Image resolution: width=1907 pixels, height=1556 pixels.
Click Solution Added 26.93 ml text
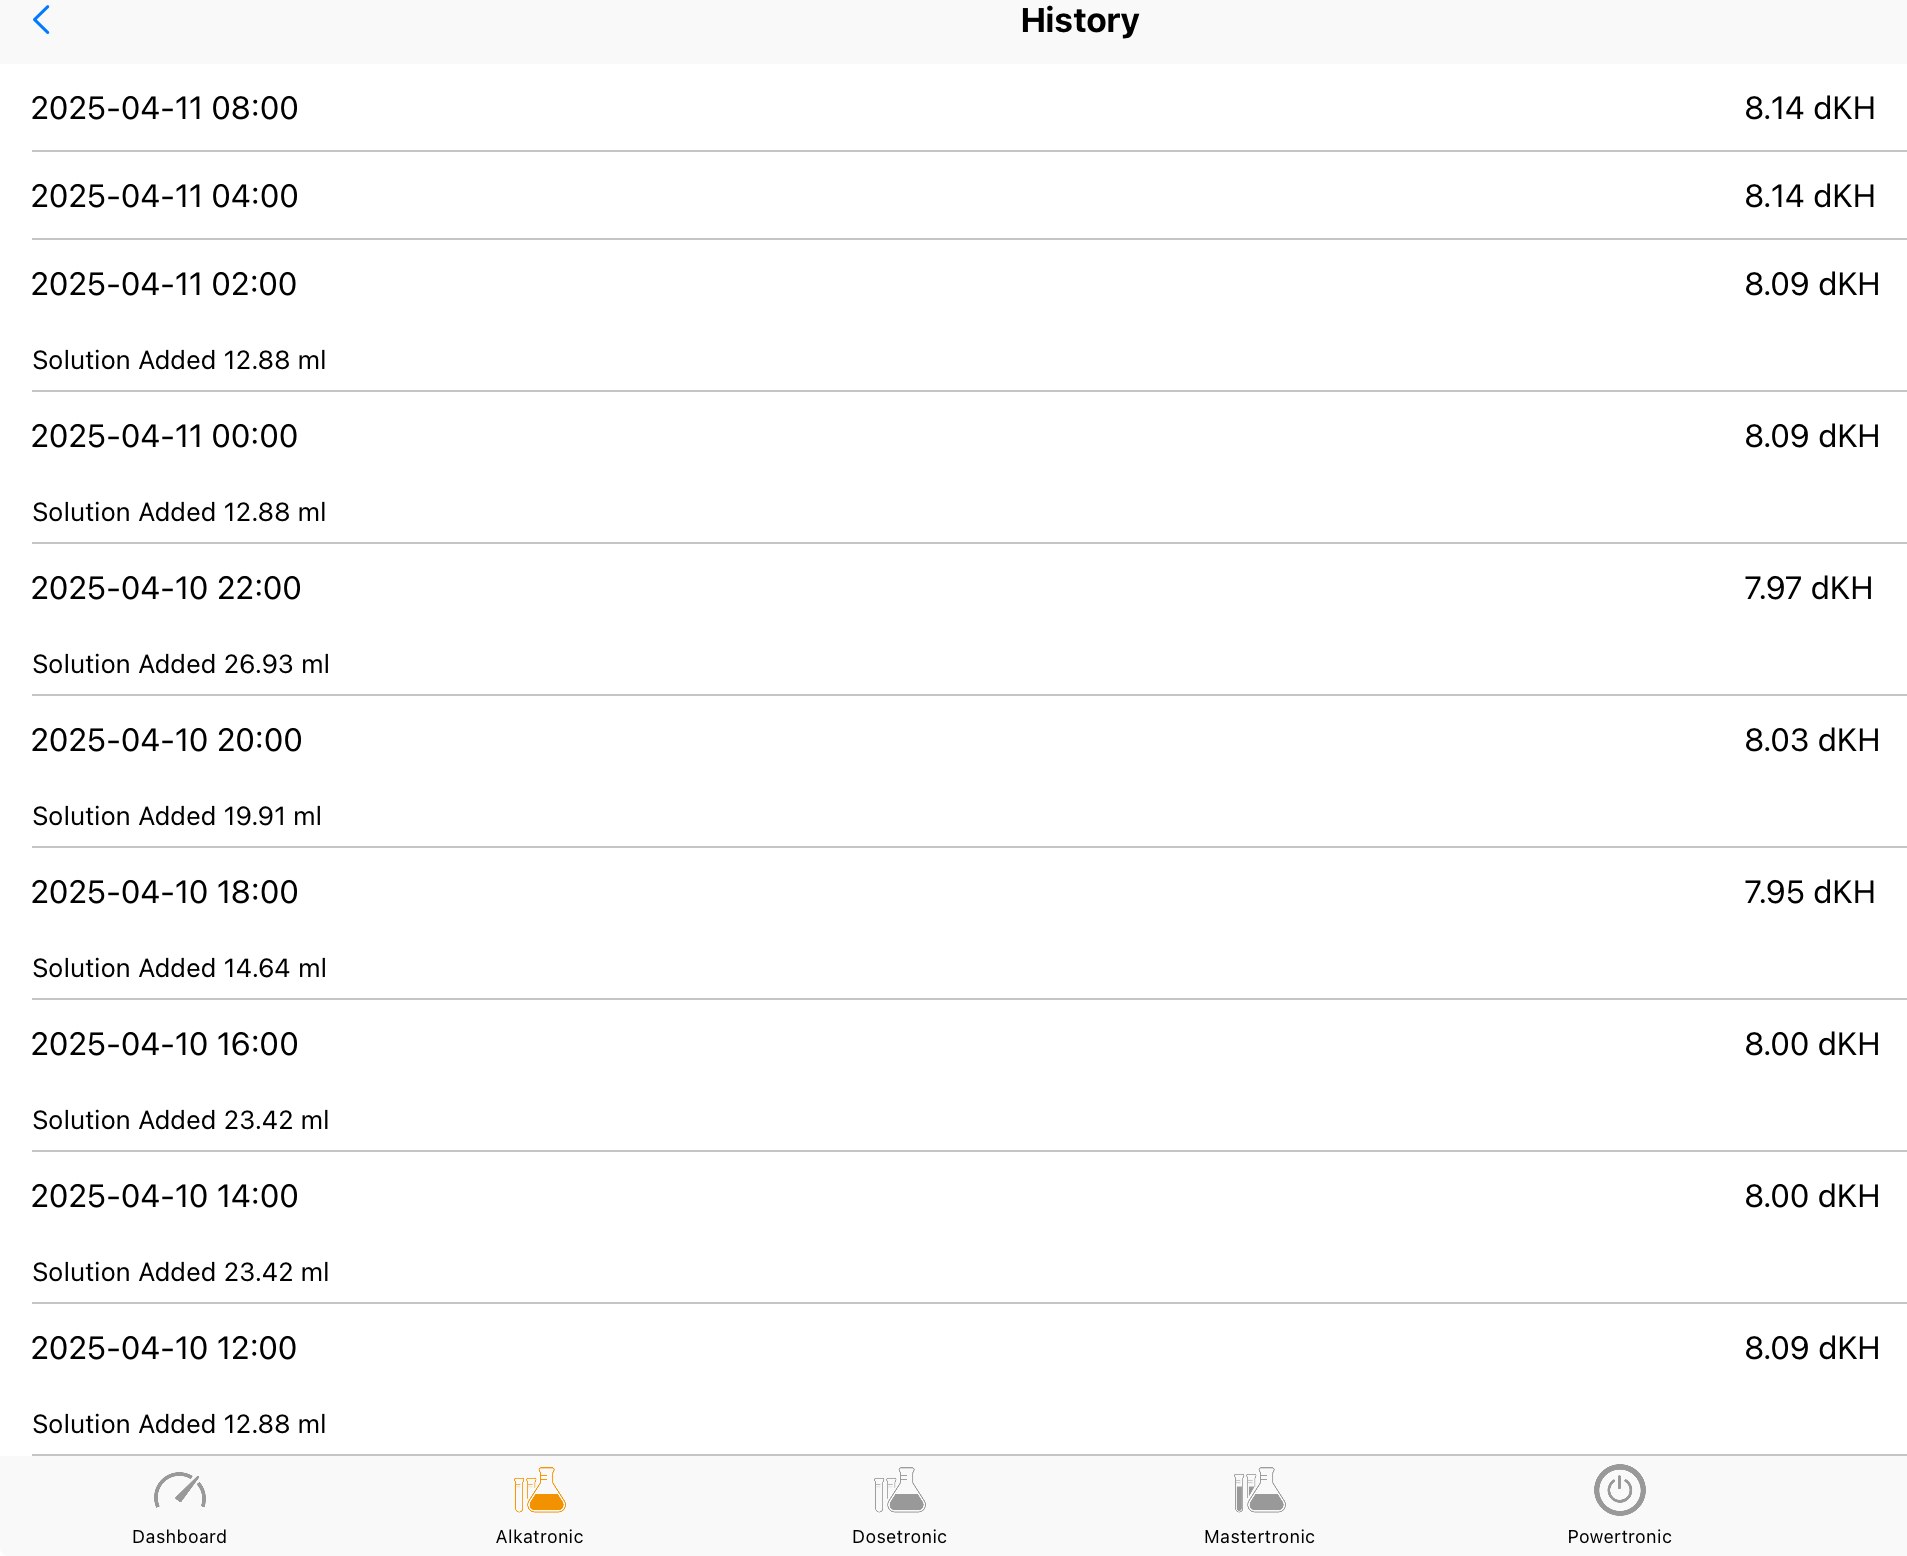coord(181,664)
